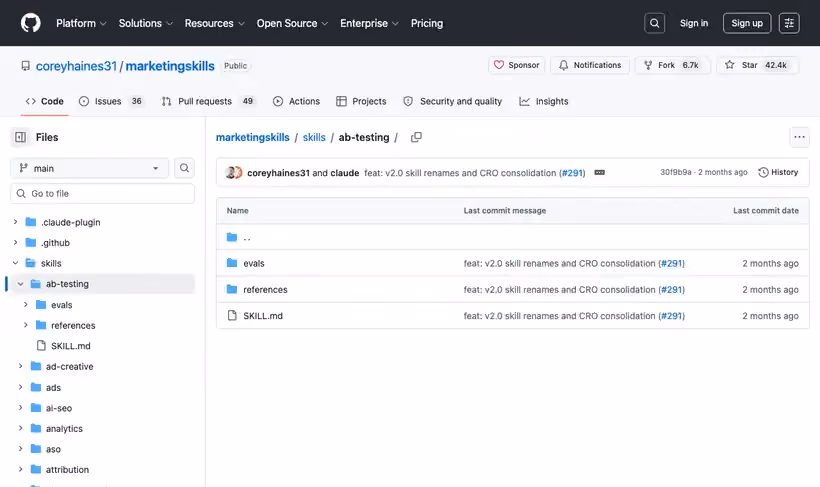Open the aso folder in tree
Screen dimensions: 820x487
[x=53, y=449]
